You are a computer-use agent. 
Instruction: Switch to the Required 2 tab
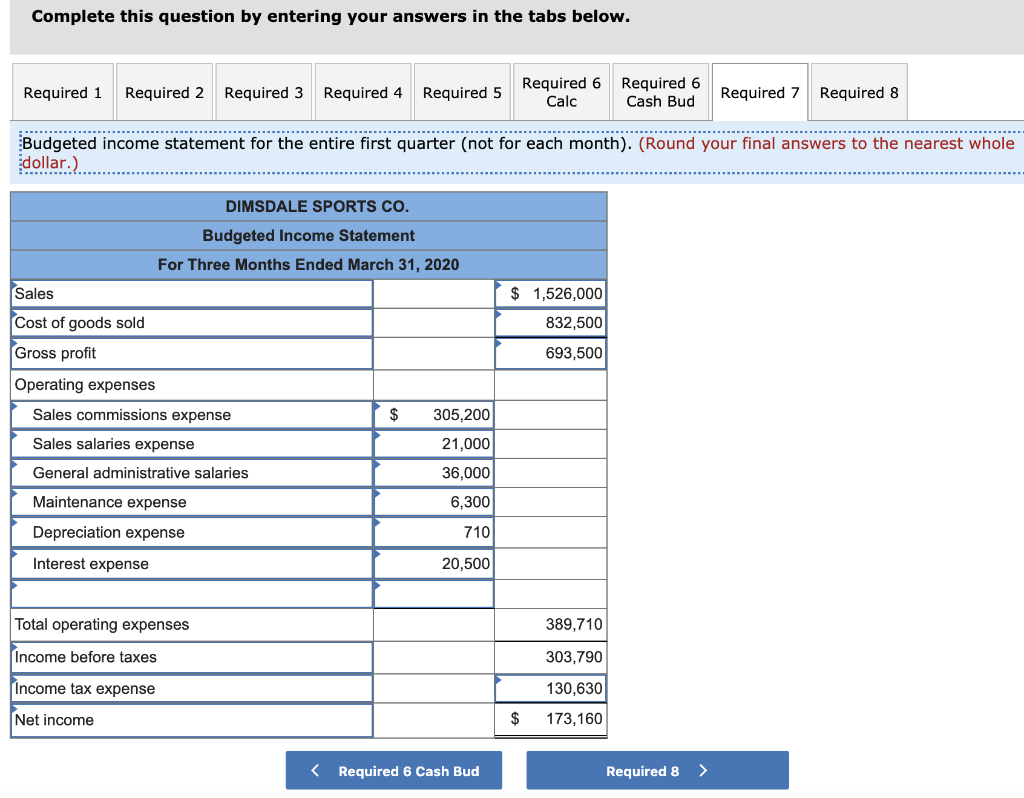pyautogui.click(x=165, y=92)
